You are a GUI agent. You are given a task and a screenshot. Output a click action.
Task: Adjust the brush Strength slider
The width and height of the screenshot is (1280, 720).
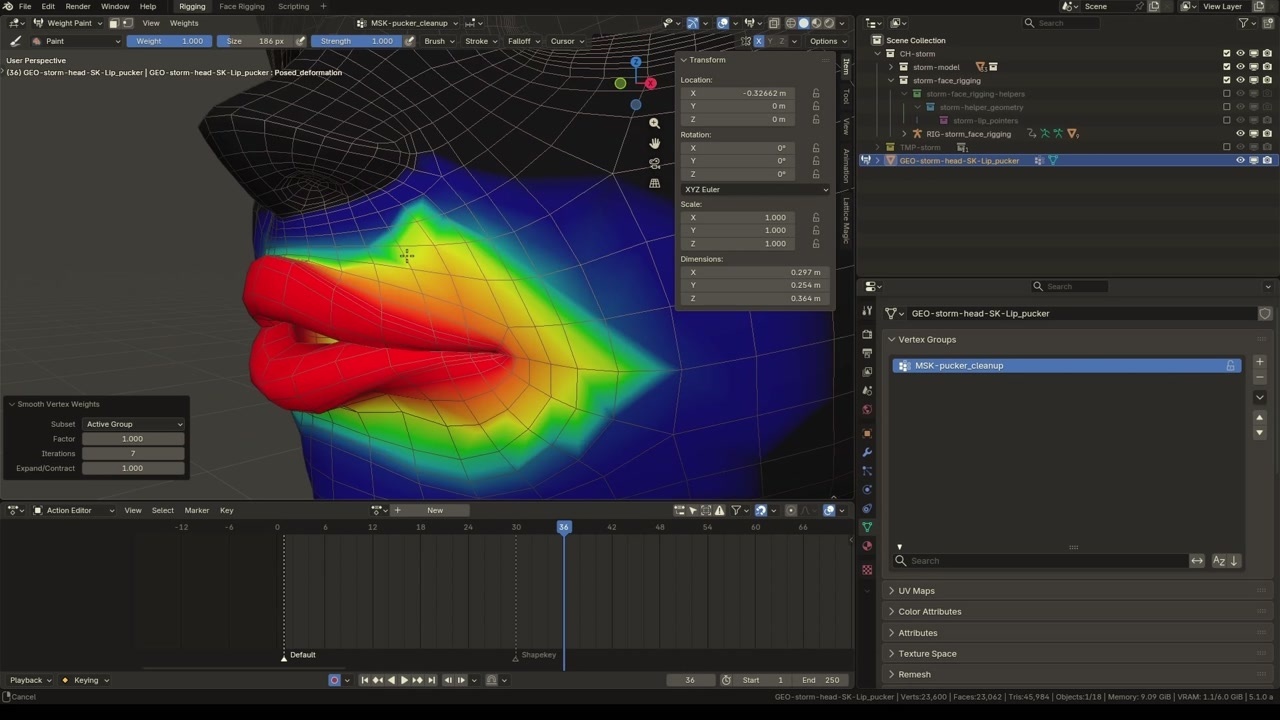(356, 41)
